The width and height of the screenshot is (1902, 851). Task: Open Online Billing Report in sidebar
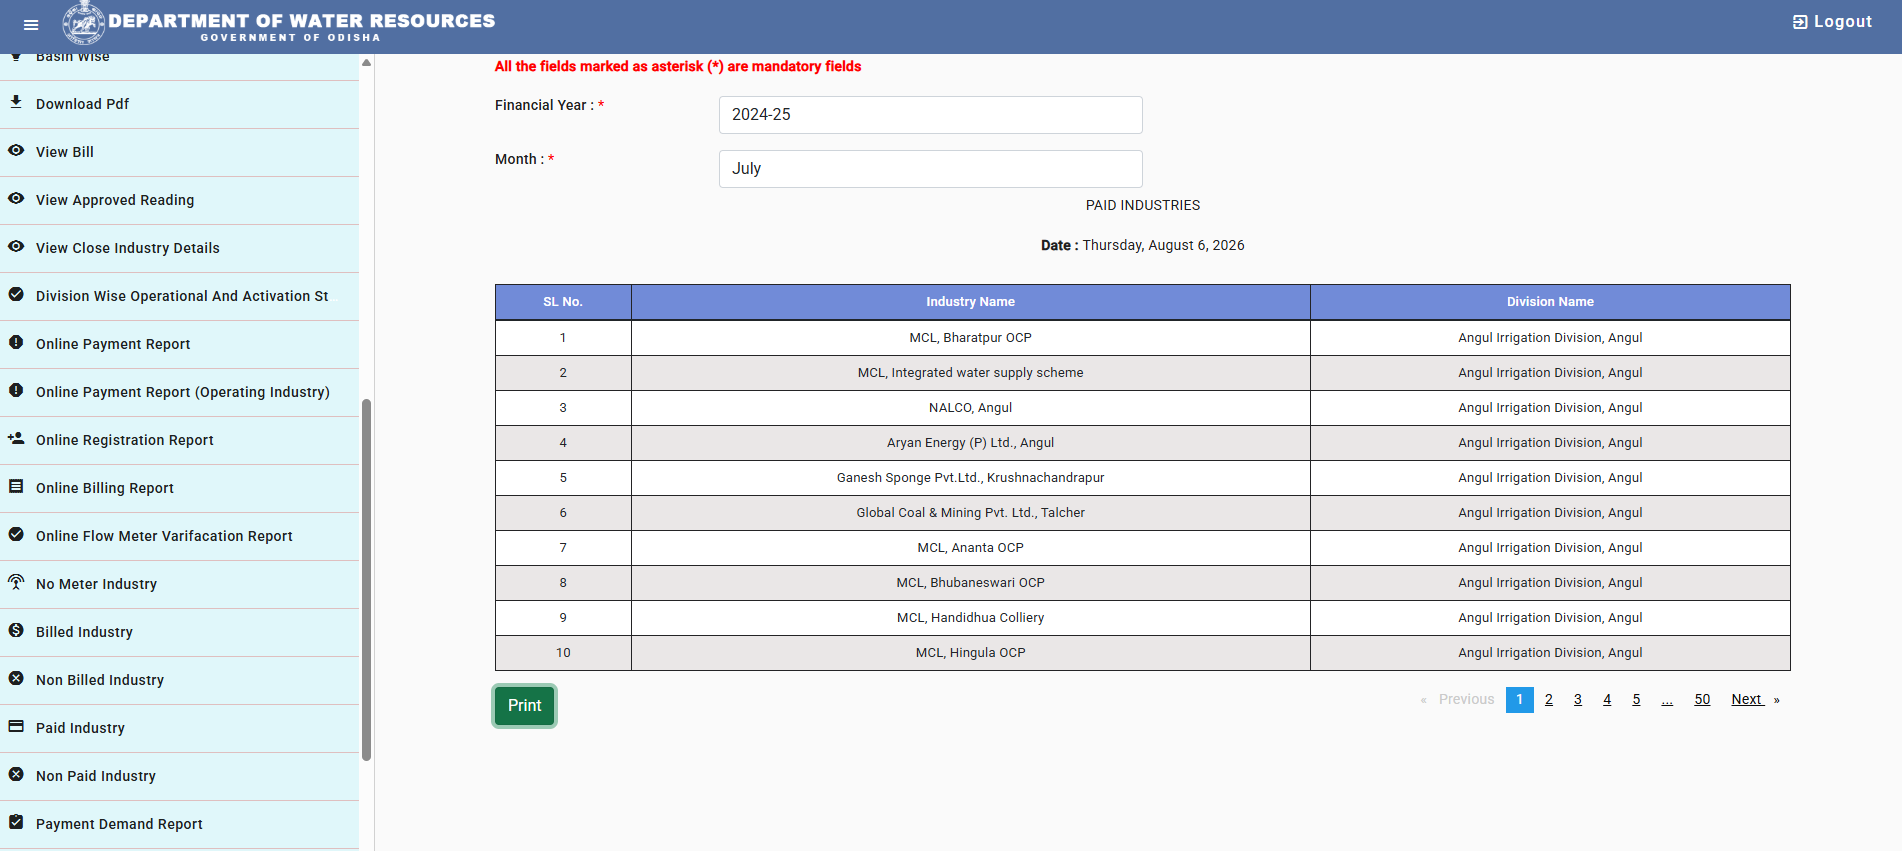point(180,488)
